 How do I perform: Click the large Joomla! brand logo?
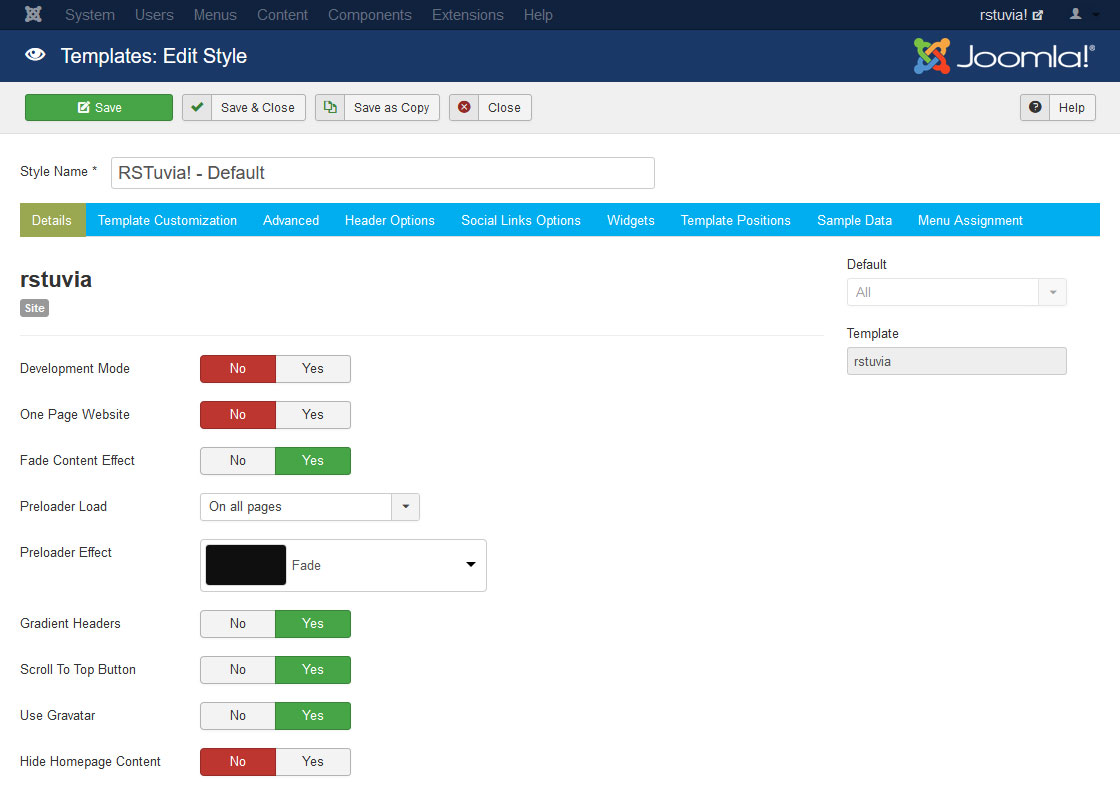click(x=1004, y=56)
